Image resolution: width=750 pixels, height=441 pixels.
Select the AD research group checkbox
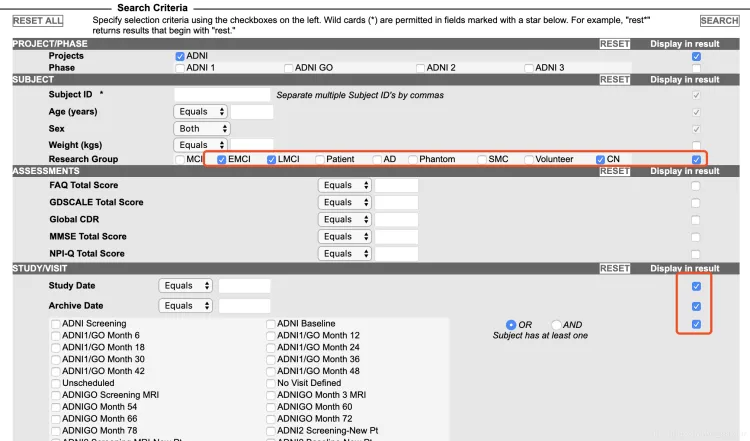click(x=377, y=159)
